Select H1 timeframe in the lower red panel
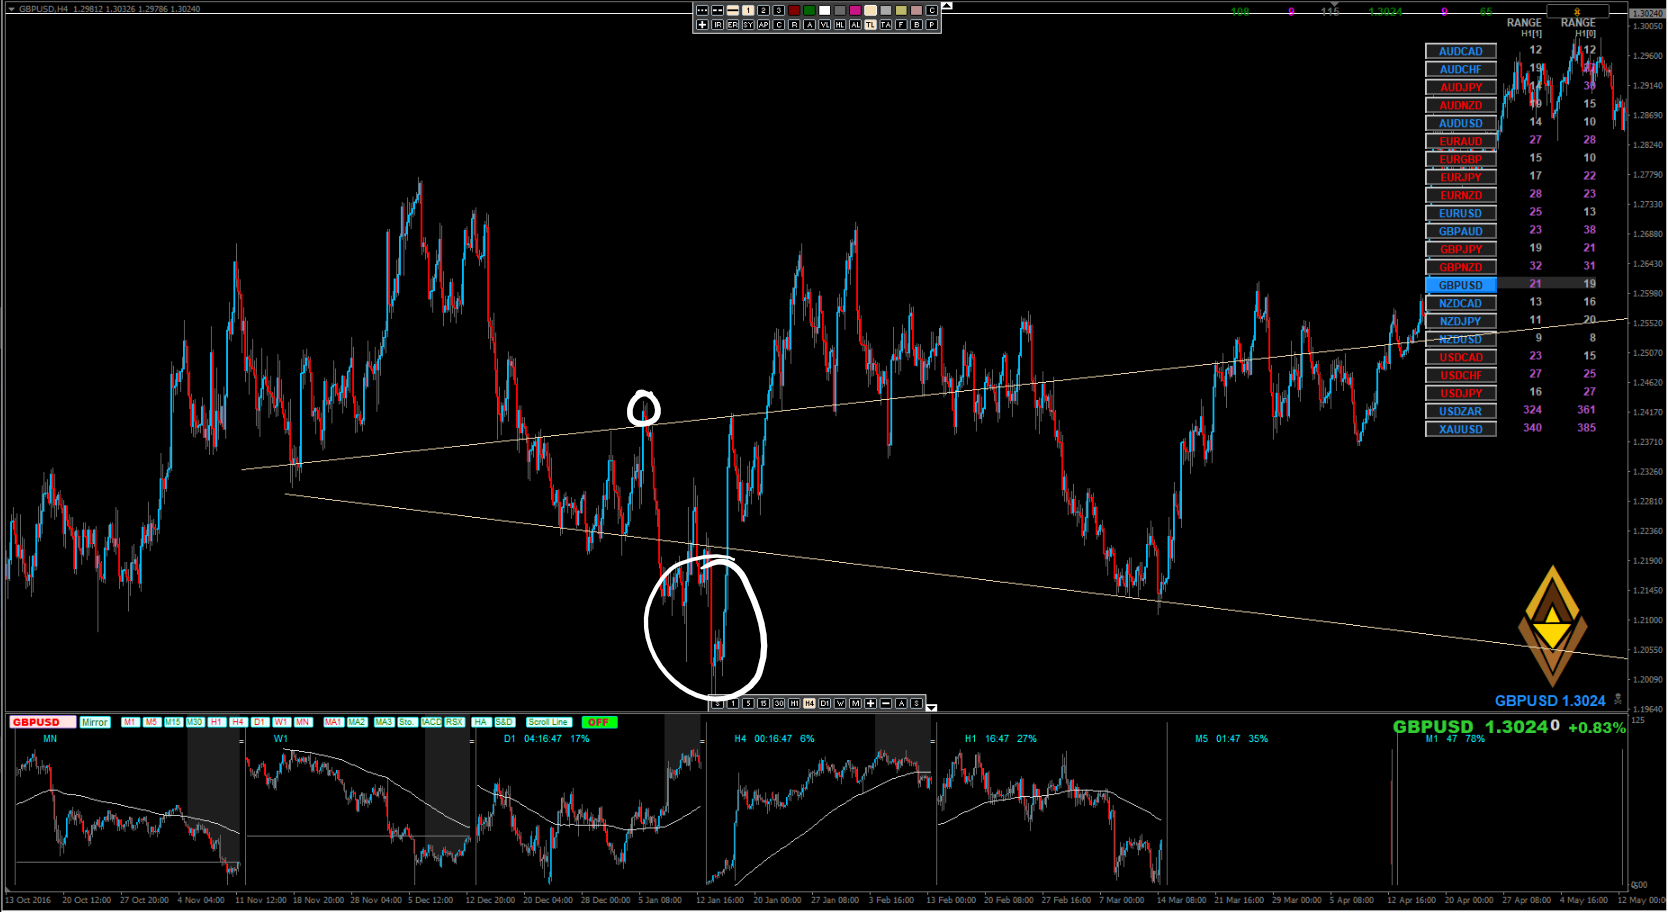 click(x=216, y=722)
